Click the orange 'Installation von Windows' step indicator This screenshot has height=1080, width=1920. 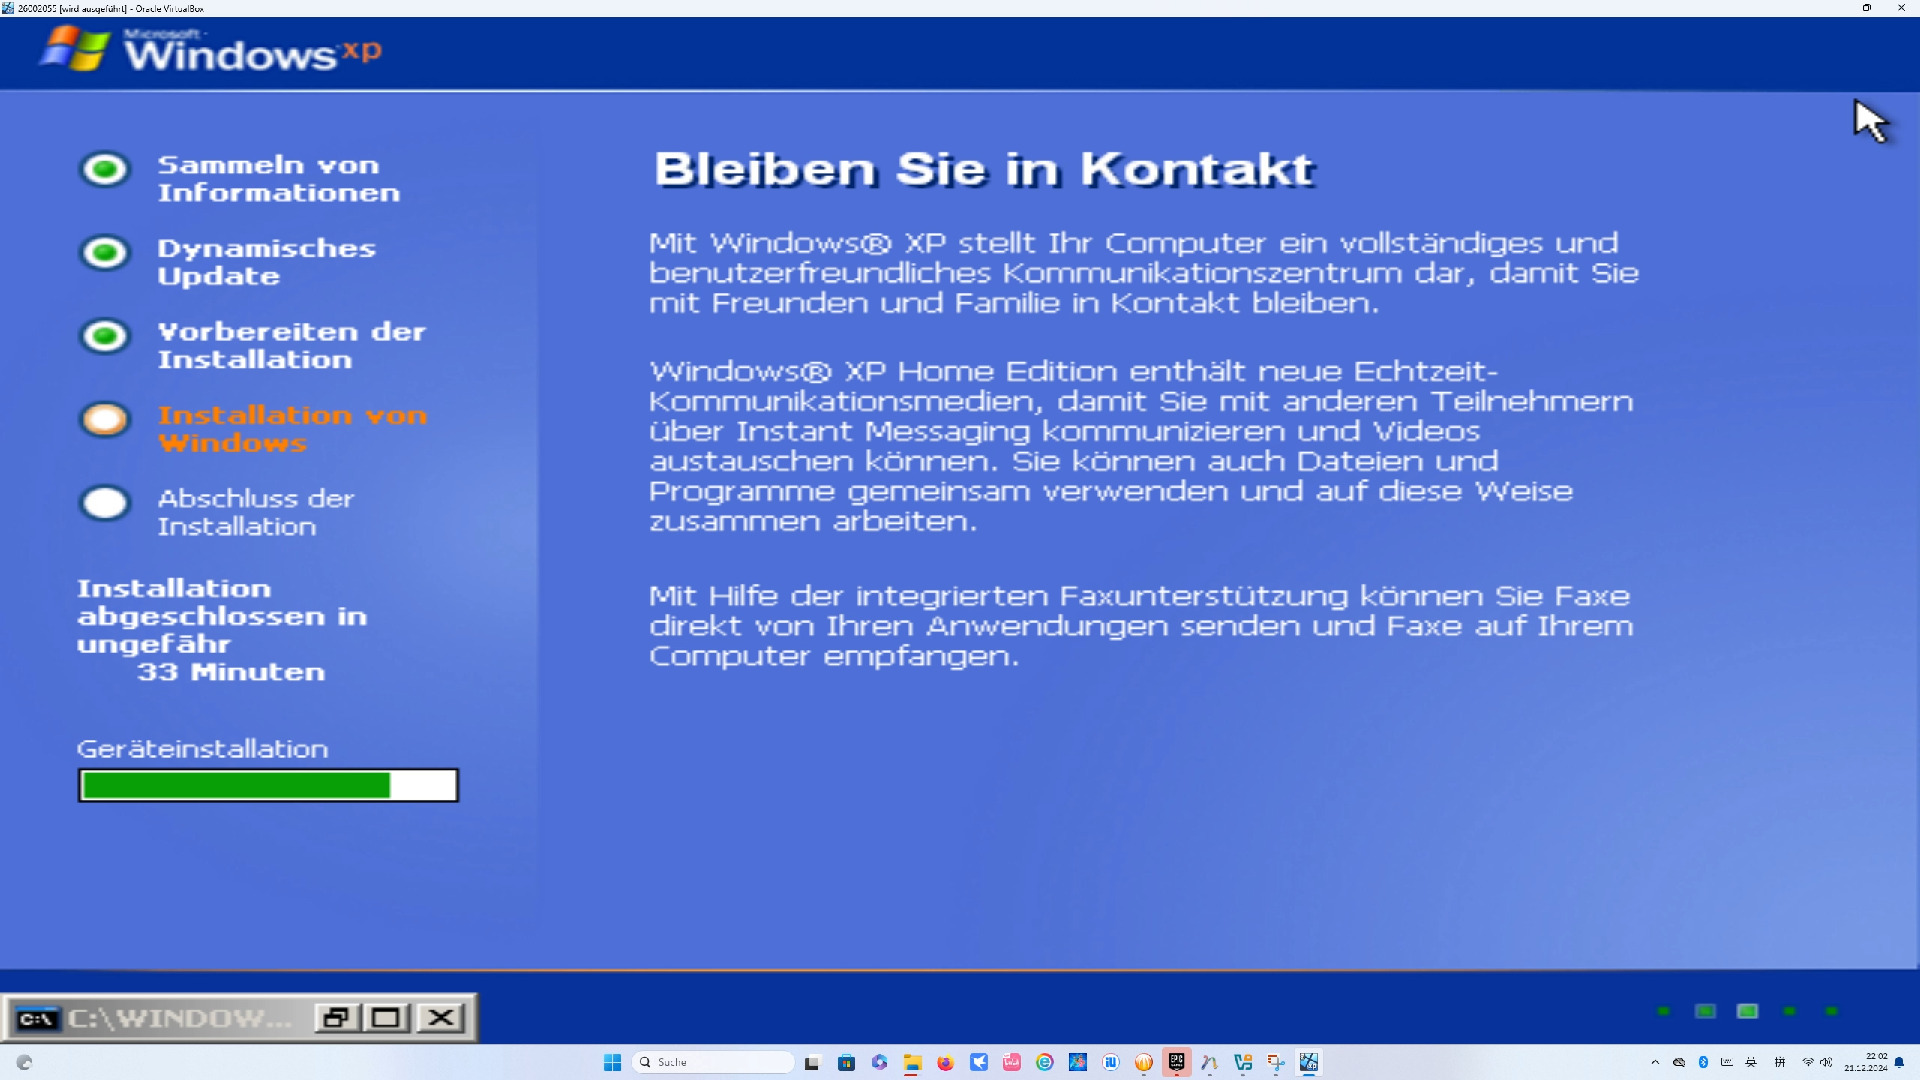tap(105, 419)
